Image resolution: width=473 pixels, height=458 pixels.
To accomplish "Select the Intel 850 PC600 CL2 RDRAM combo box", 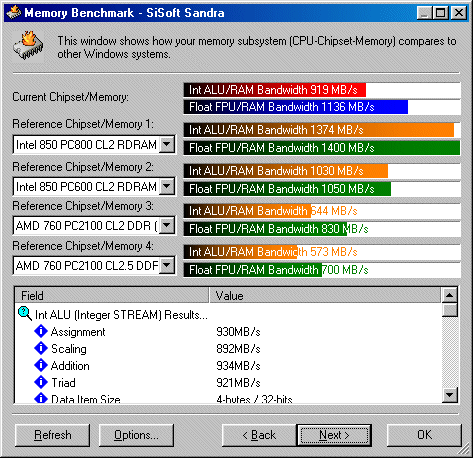I will click(94, 186).
